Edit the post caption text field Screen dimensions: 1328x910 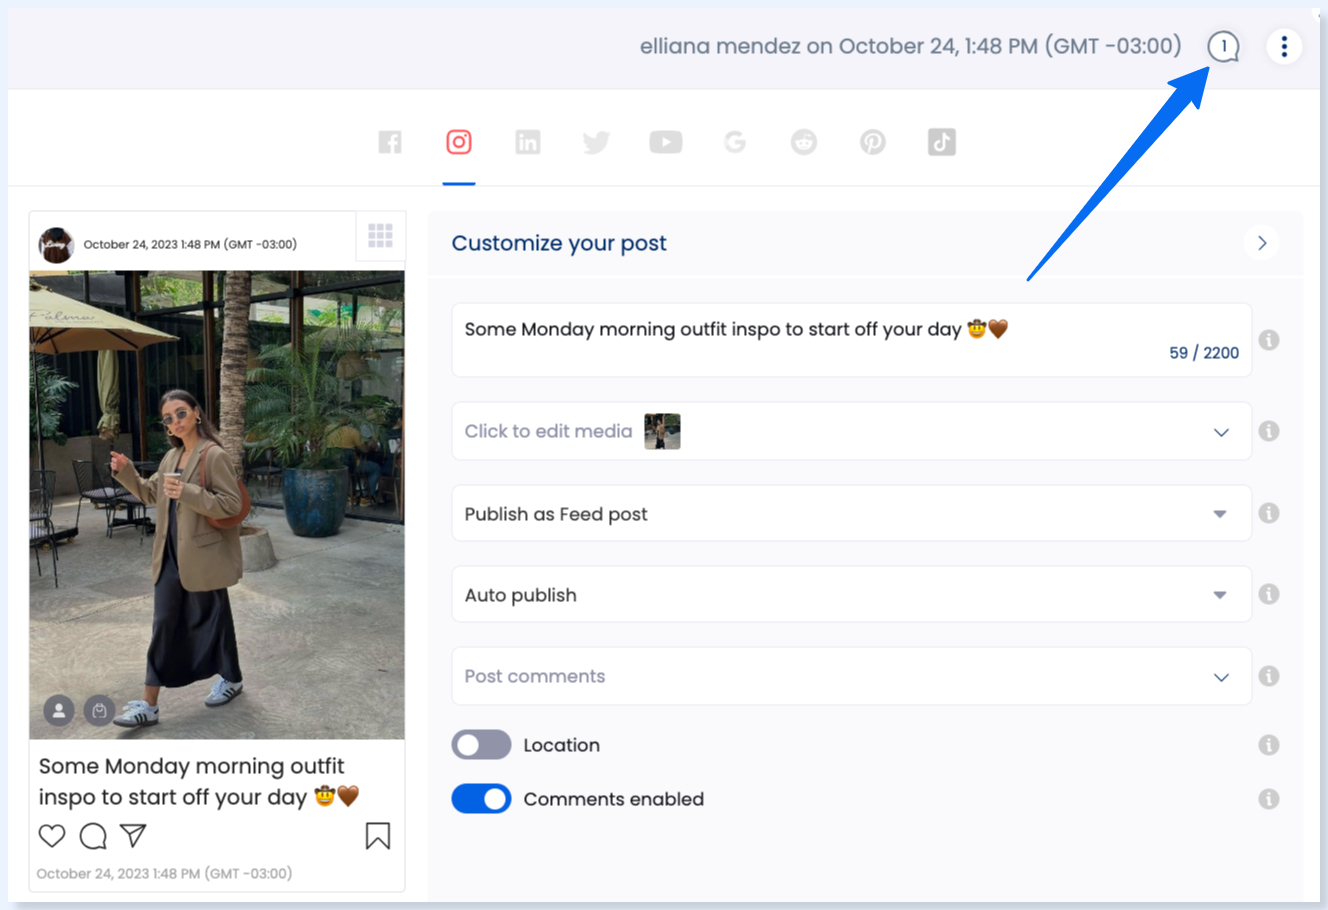pyautogui.click(x=852, y=340)
